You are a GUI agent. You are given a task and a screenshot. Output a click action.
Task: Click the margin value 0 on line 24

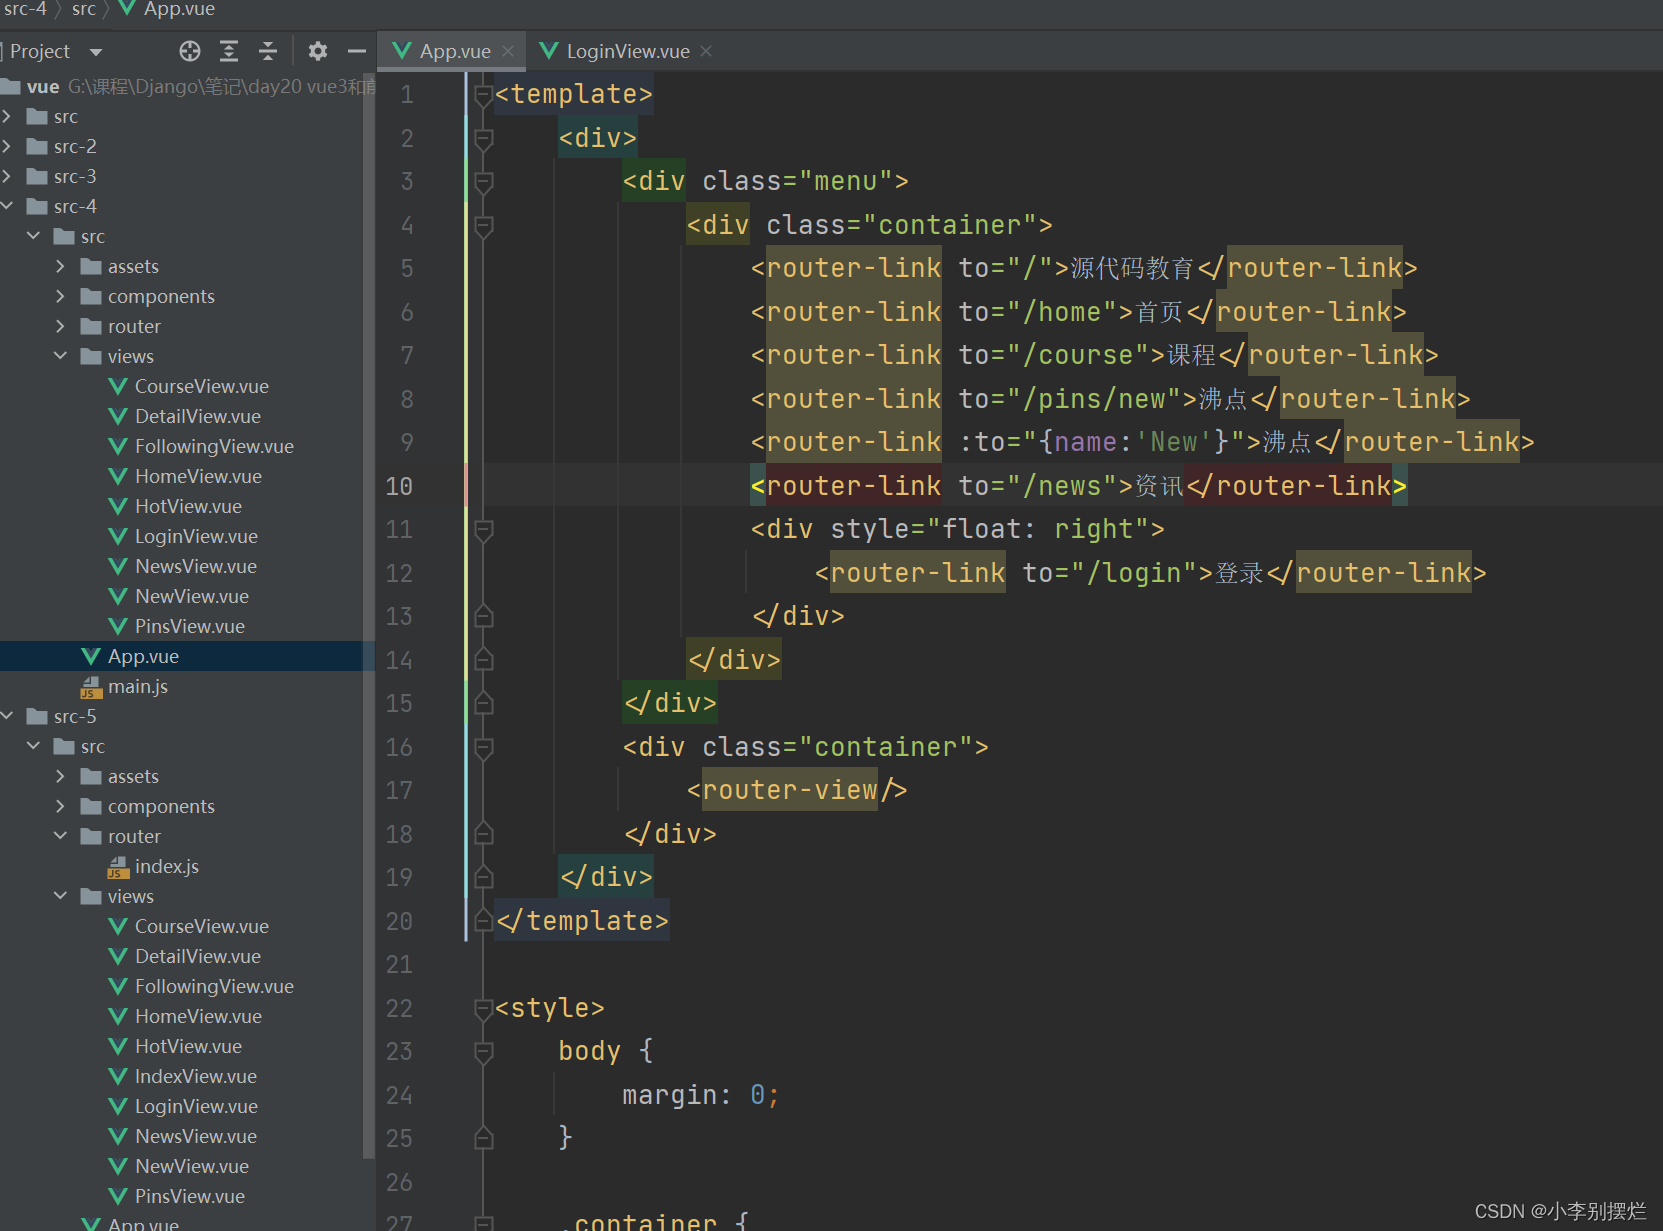click(x=757, y=1095)
